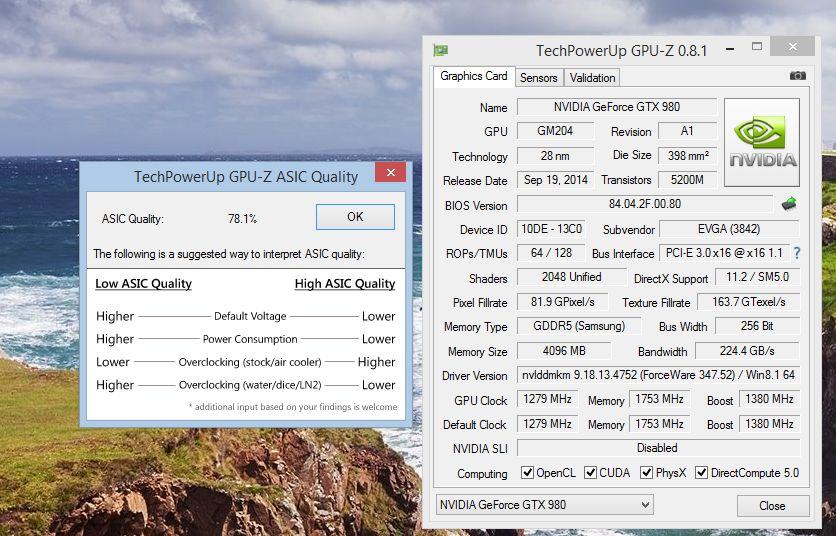Click the Texture Fillrate field 163.7 GTexel/s
Image resolution: width=836 pixels, height=536 pixels.
point(749,302)
